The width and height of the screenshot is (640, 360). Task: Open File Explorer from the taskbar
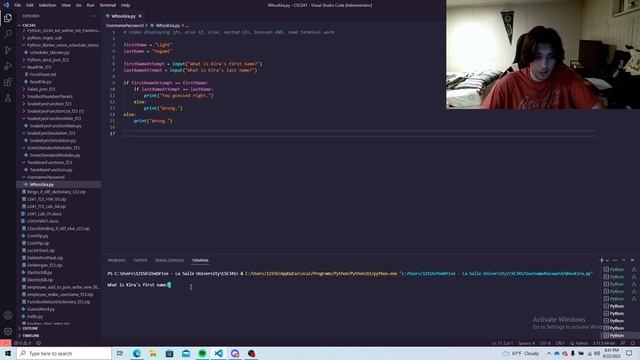point(153,353)
